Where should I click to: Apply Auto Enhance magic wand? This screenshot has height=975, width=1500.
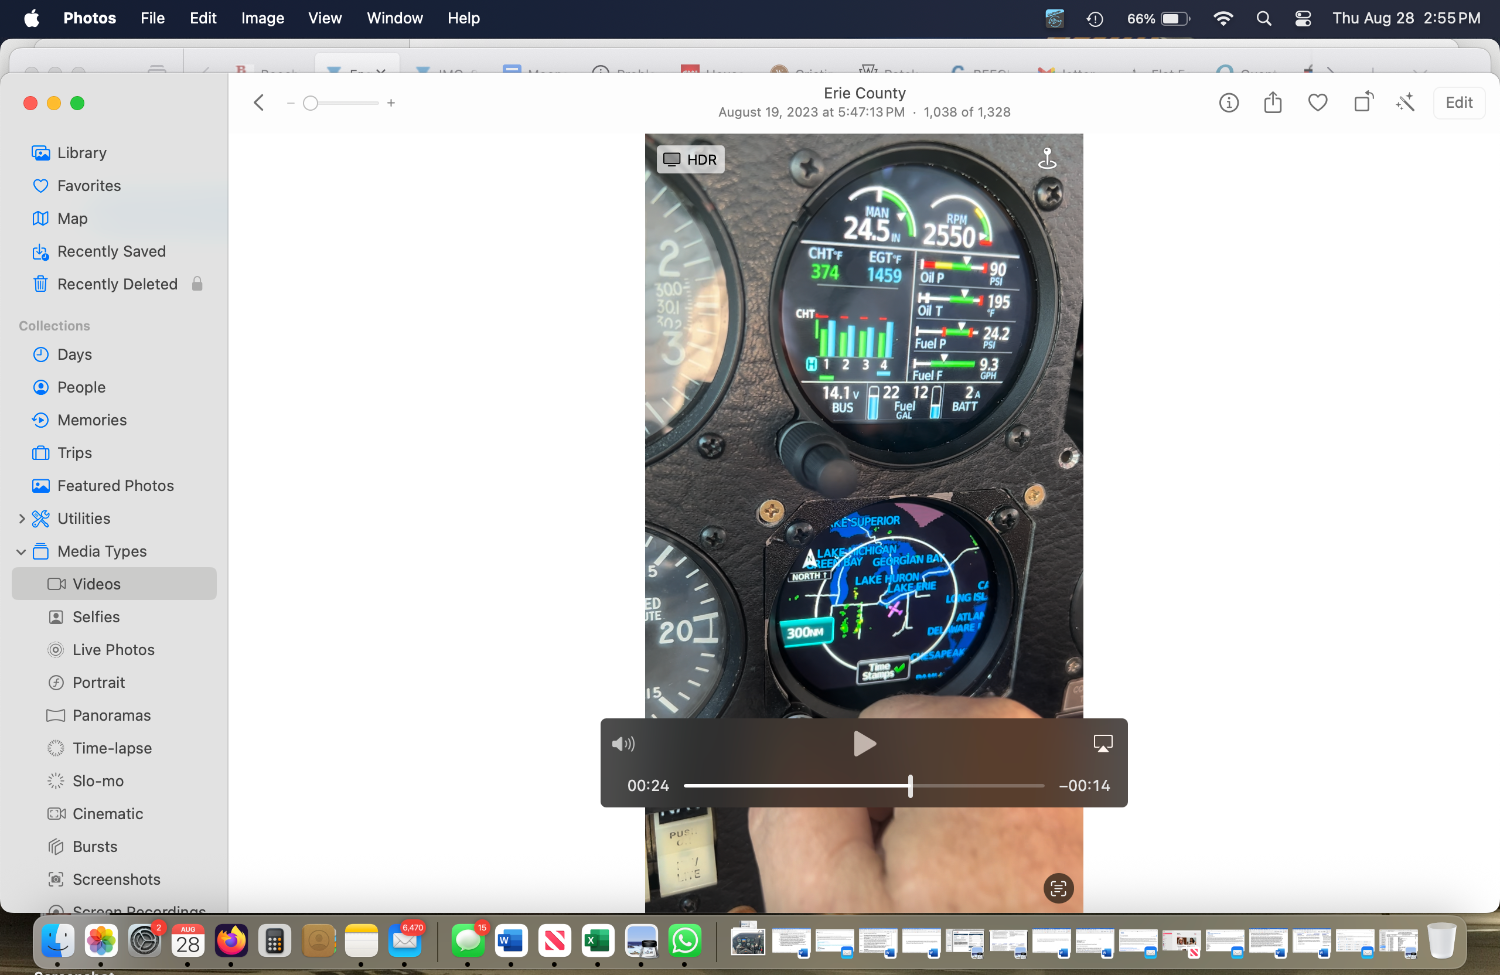1406,102
